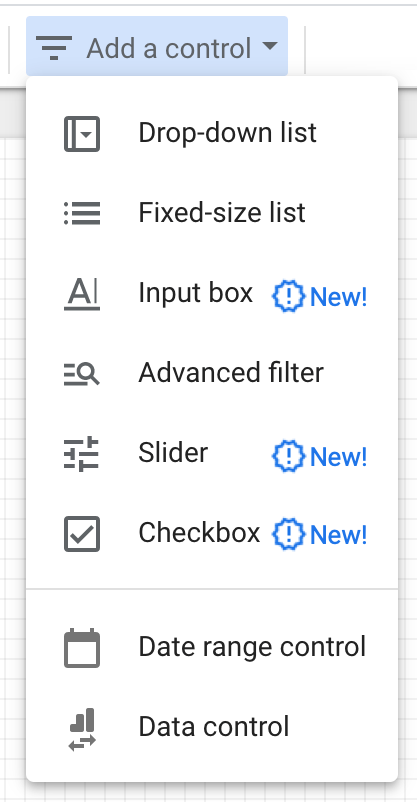The image size is (417, 802).
Task: Collapse the Add a control dropdown arrow
Action: [269, 47]
